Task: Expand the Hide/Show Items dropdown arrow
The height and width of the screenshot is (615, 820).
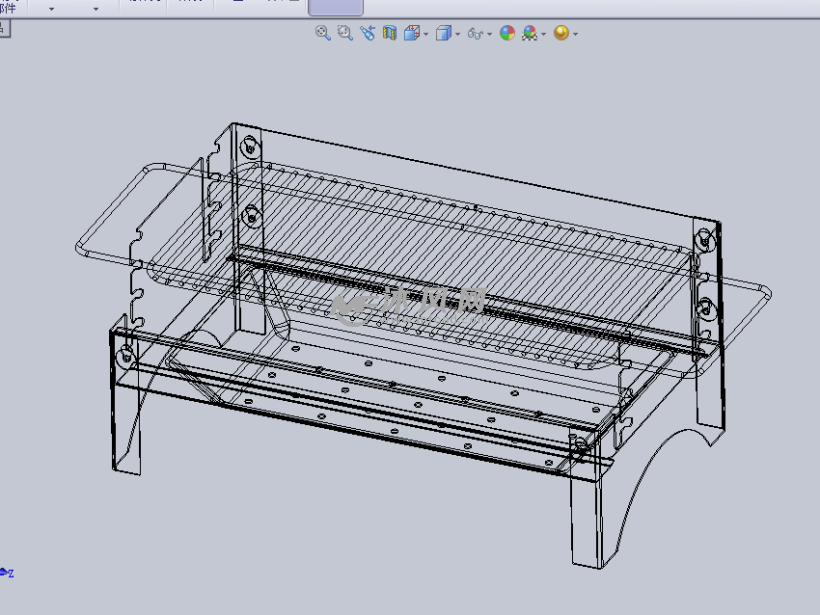Action: 490,34
